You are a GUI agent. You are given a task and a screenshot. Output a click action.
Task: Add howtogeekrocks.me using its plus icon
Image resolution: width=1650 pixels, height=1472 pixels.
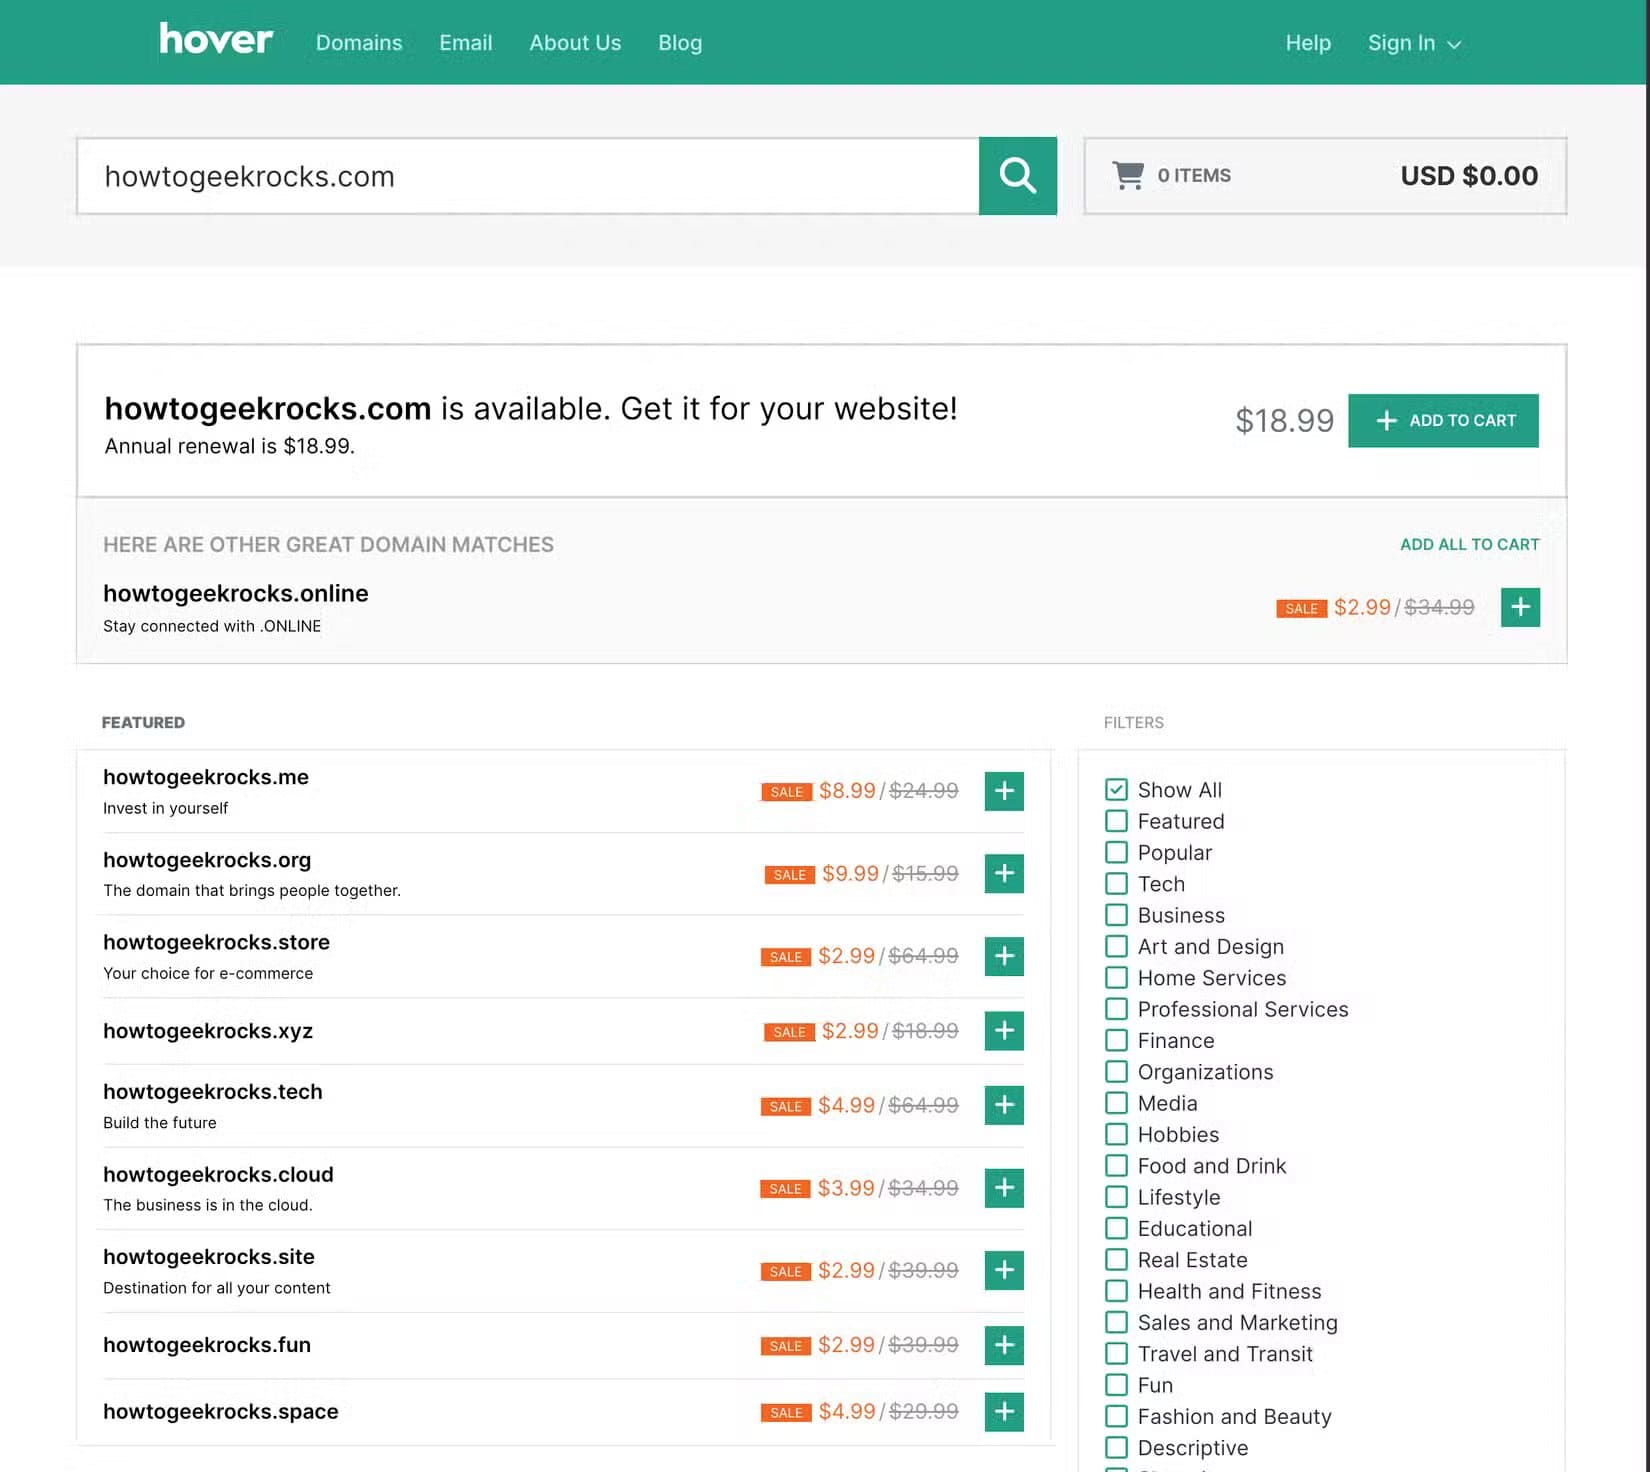point(1004,791)
